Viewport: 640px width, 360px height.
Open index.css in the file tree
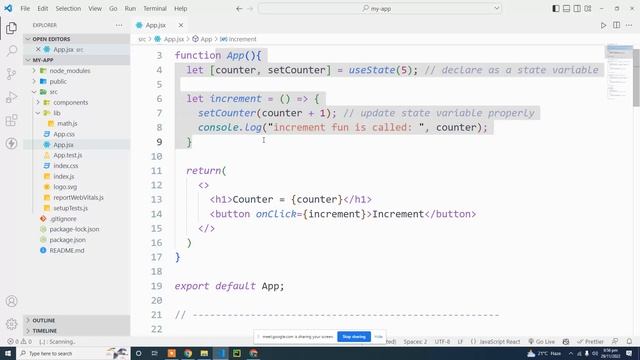coord(66,166)
